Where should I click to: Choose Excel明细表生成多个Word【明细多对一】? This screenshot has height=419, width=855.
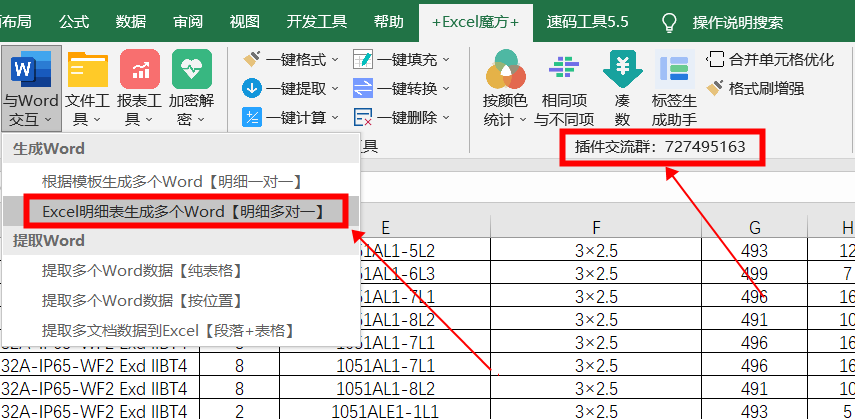click(x=181, y=211)
